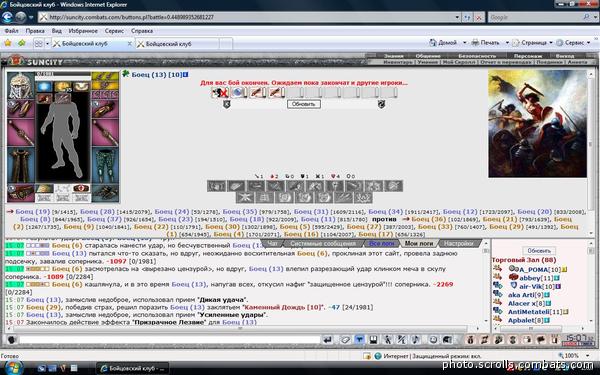
Task: Open the Настройки chat tab
Action: pos(458,243)
